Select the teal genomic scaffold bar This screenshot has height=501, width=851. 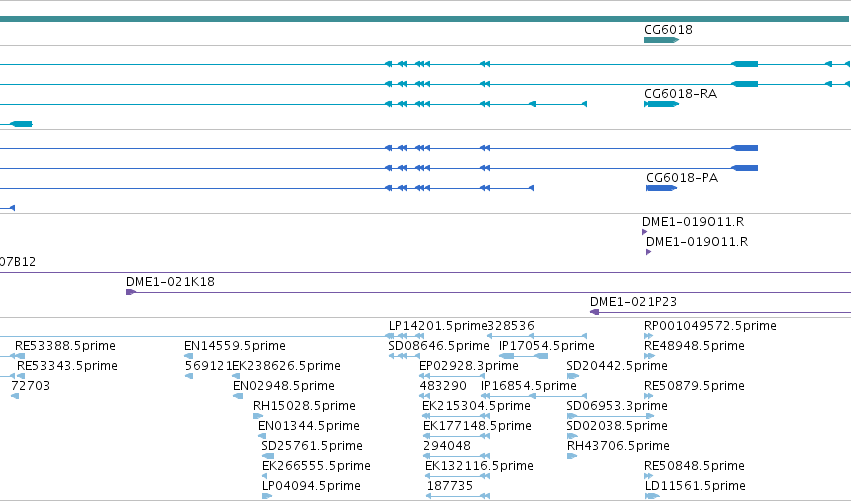pyautogui.click(x=424, y=20)
